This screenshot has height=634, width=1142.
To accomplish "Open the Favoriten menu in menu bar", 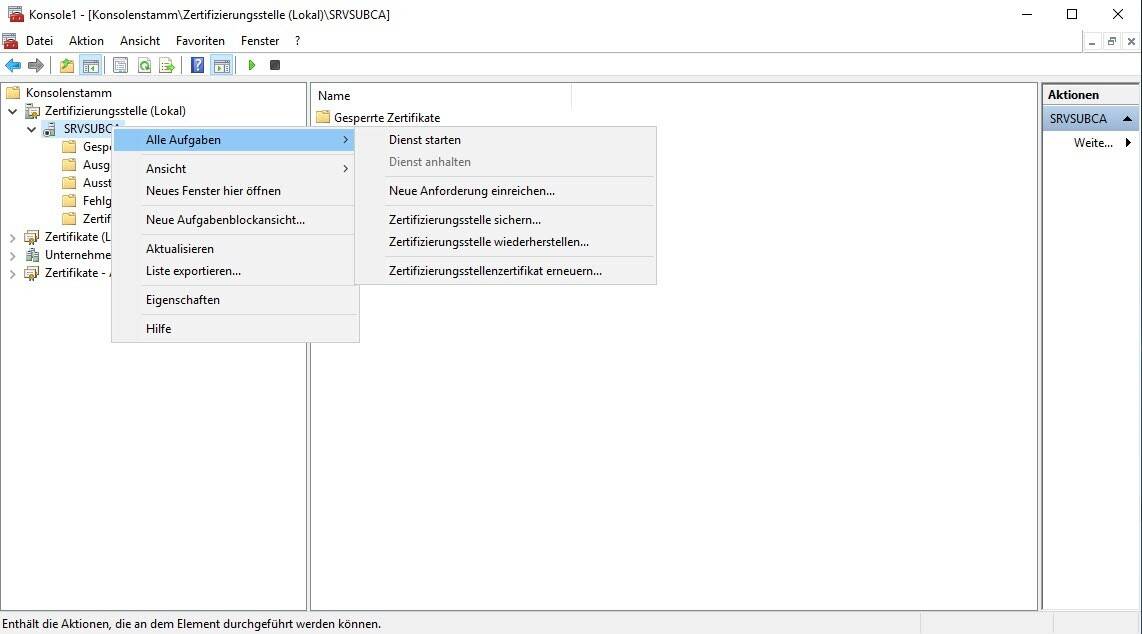I will click(x=200, y=41).
